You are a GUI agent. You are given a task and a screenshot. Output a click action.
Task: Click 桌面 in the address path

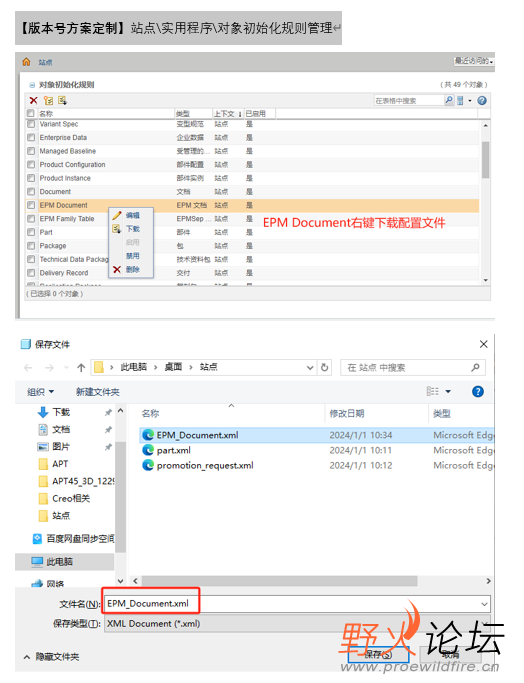[x=173, y=367]
